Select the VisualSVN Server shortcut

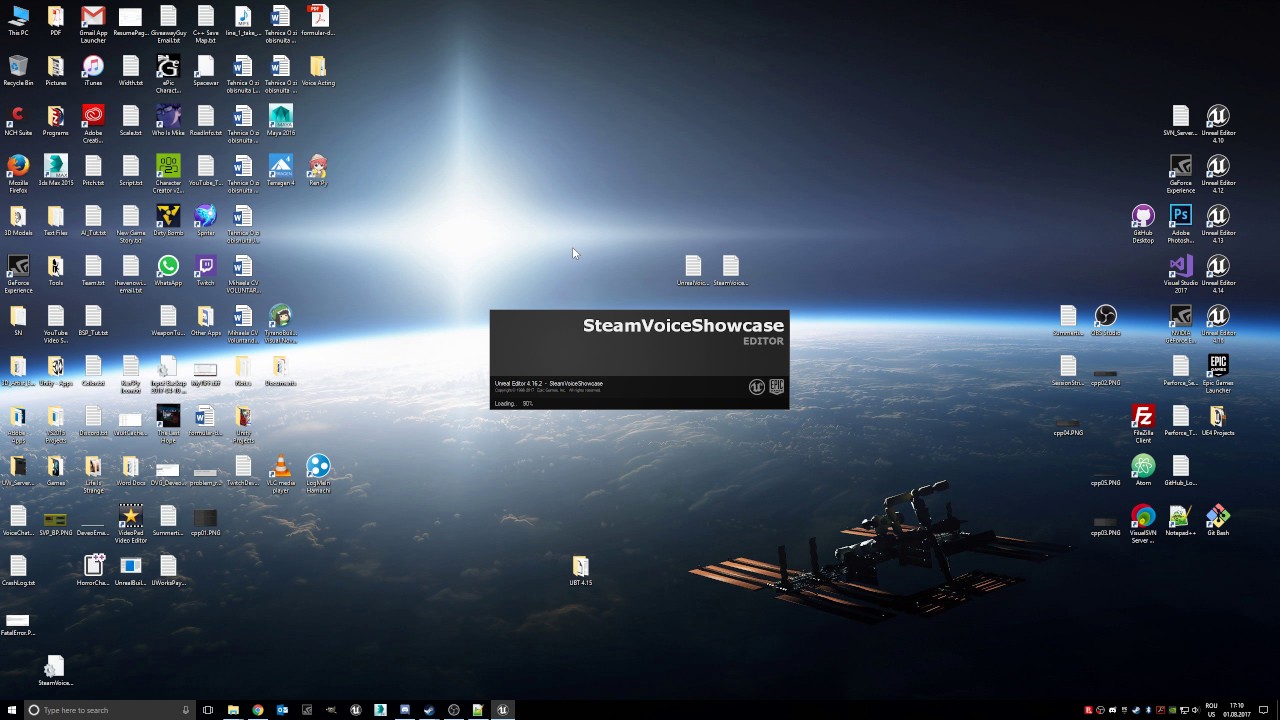(1143, 524)
